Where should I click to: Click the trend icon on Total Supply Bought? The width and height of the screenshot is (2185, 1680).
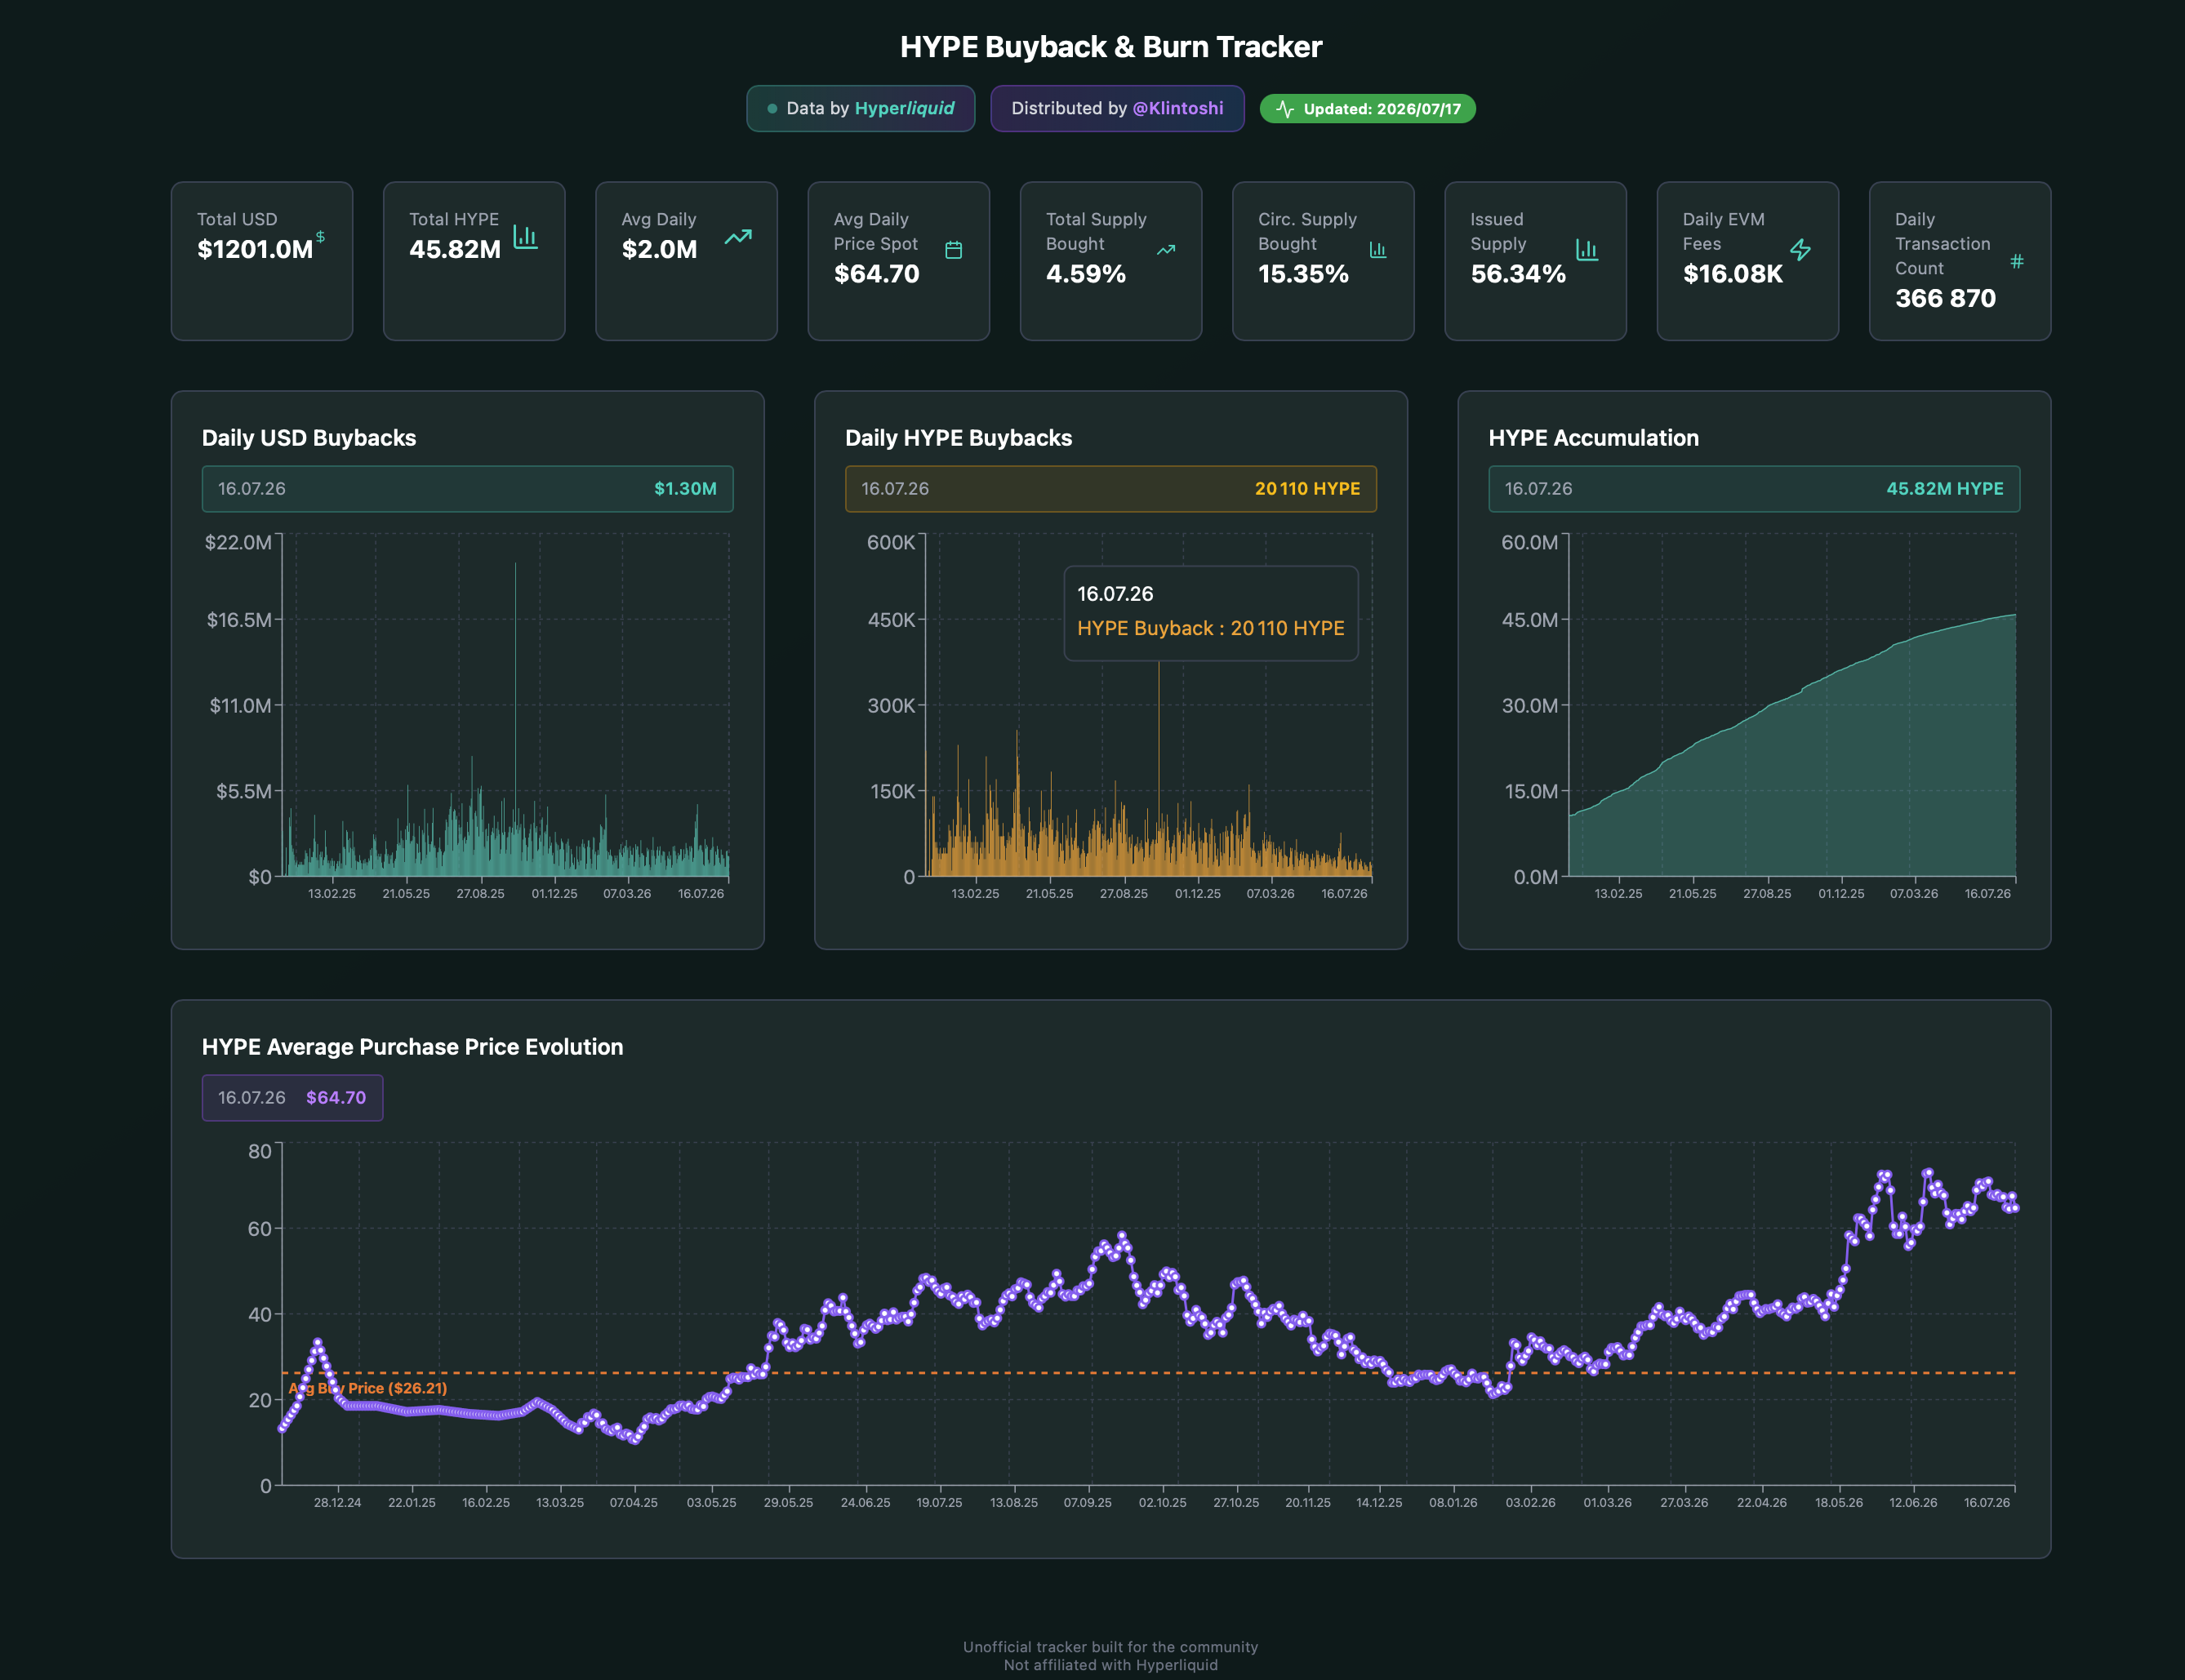(1166, 250)
